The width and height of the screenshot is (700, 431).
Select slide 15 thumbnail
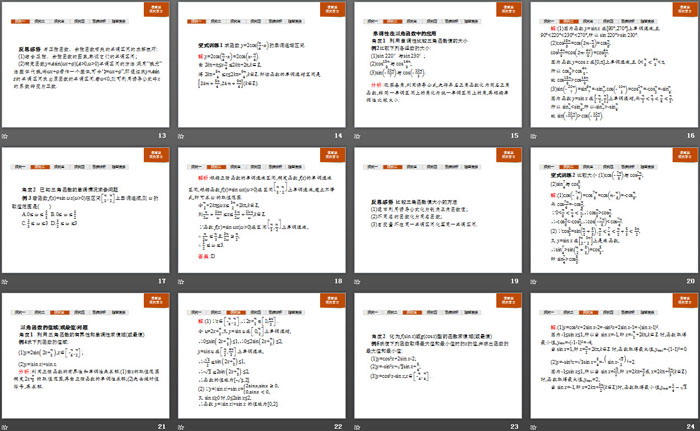tap(436, 64)
